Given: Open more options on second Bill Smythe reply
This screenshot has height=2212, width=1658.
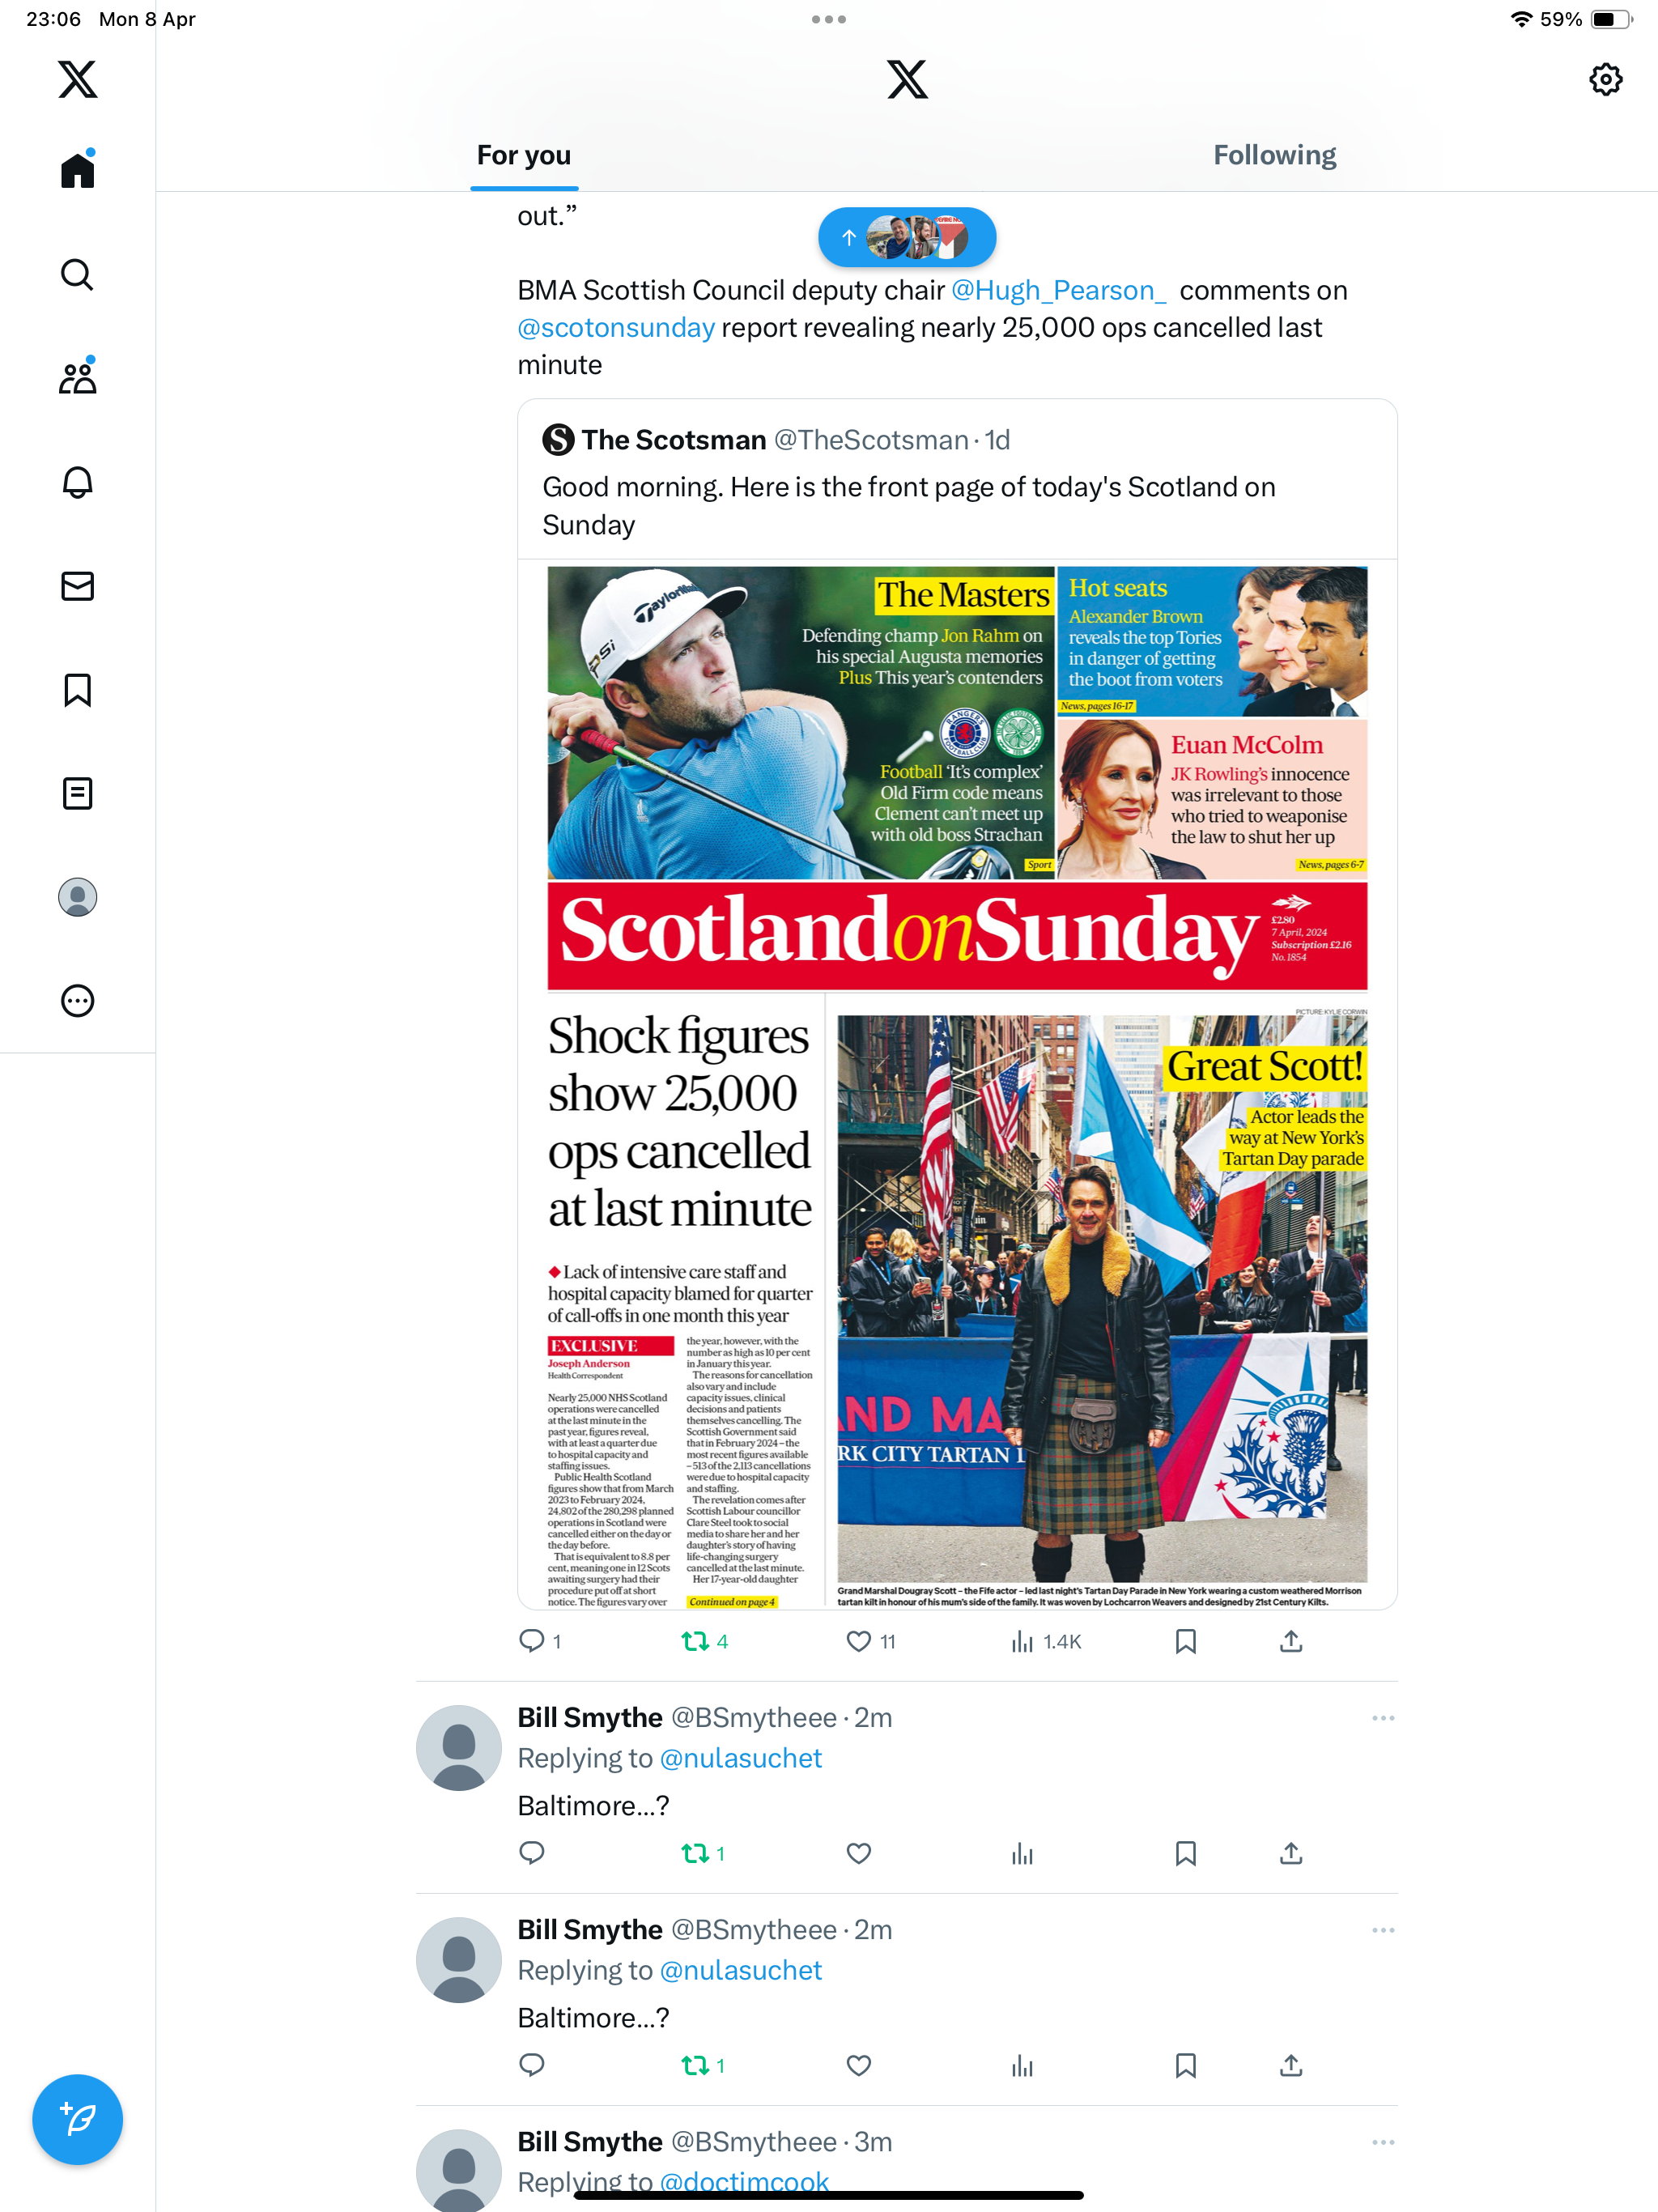Looking at the screenshot, I should 1383,1930.
